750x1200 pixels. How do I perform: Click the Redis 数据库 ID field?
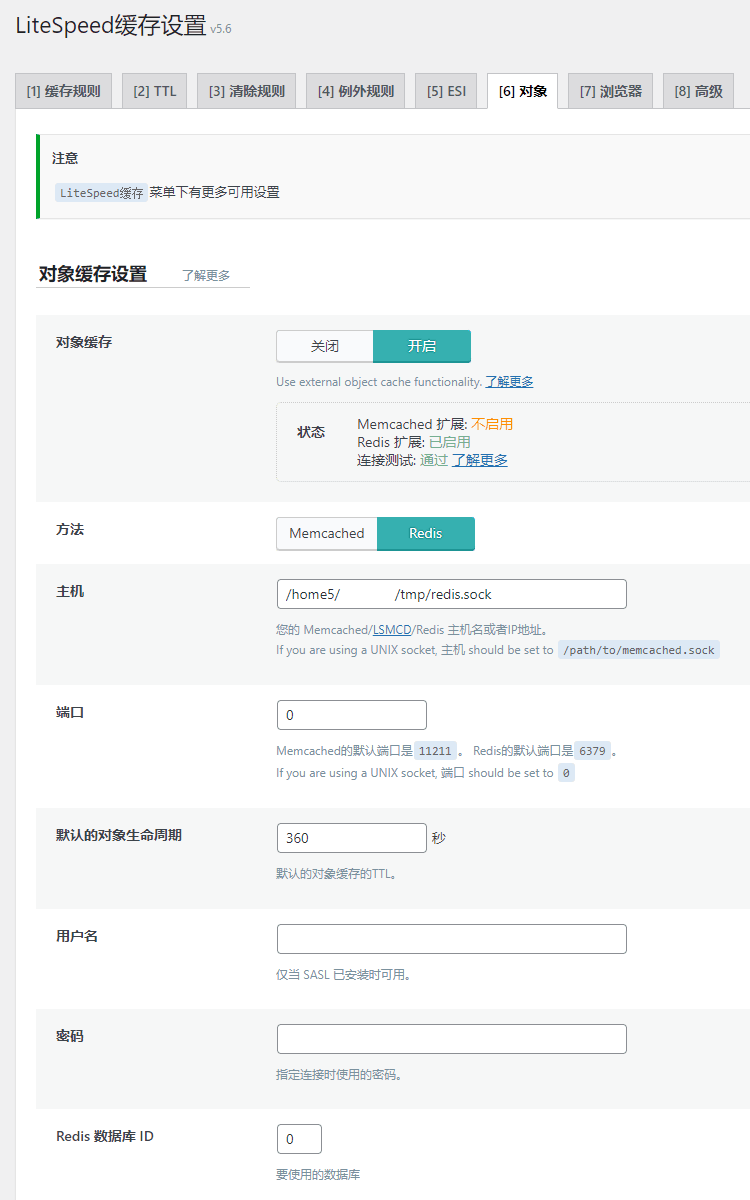coord(298,1138)
